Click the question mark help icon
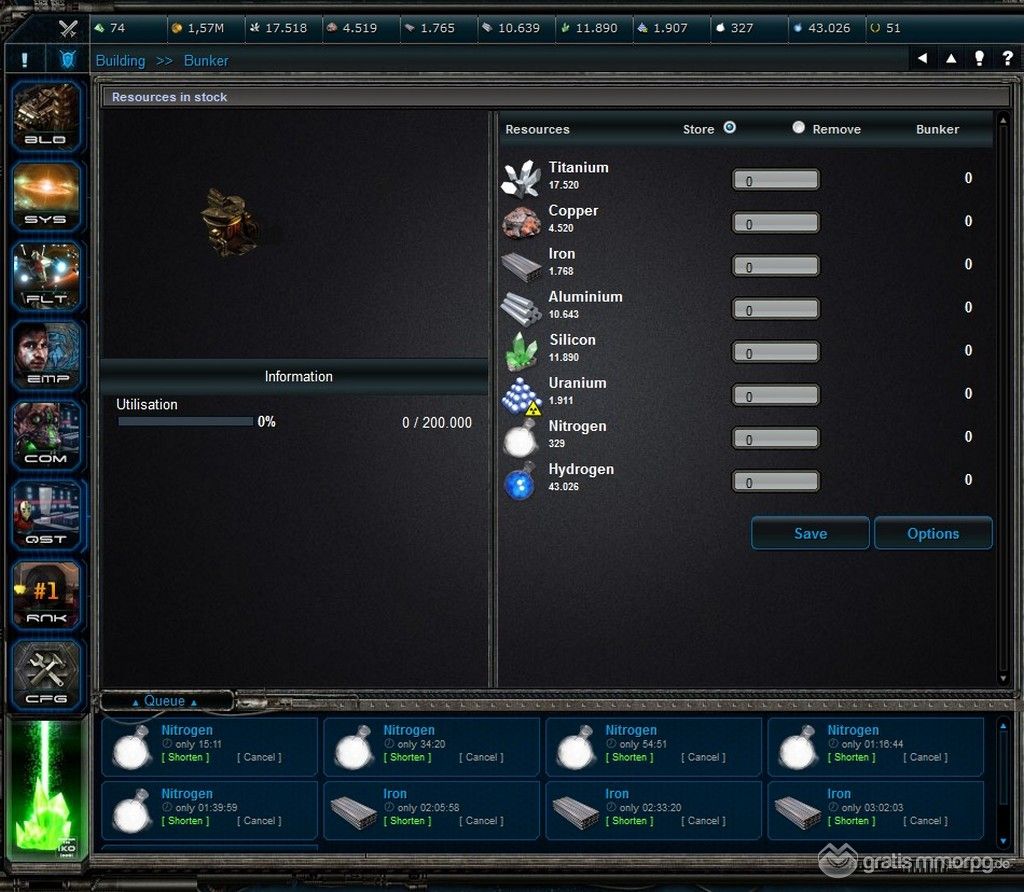The height and width of the screenshot is (892, 1024). [1008, 59]
